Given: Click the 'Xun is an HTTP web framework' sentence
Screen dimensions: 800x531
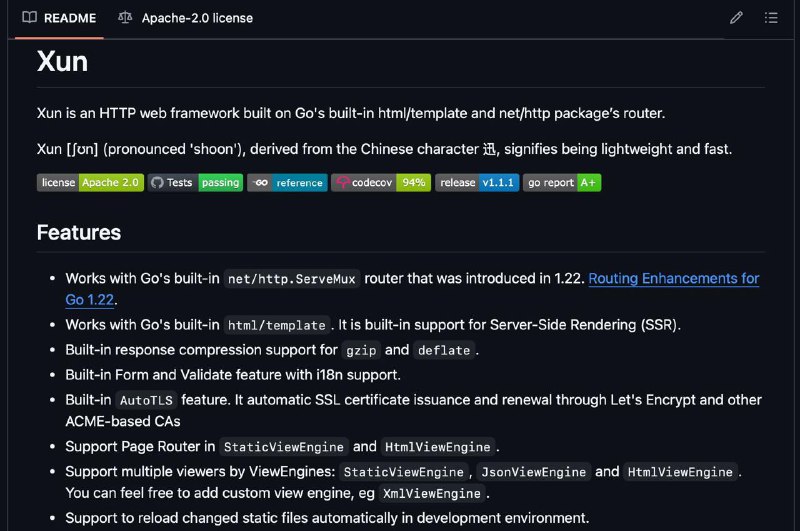Looking at the screenshot, I should [351, 113].
